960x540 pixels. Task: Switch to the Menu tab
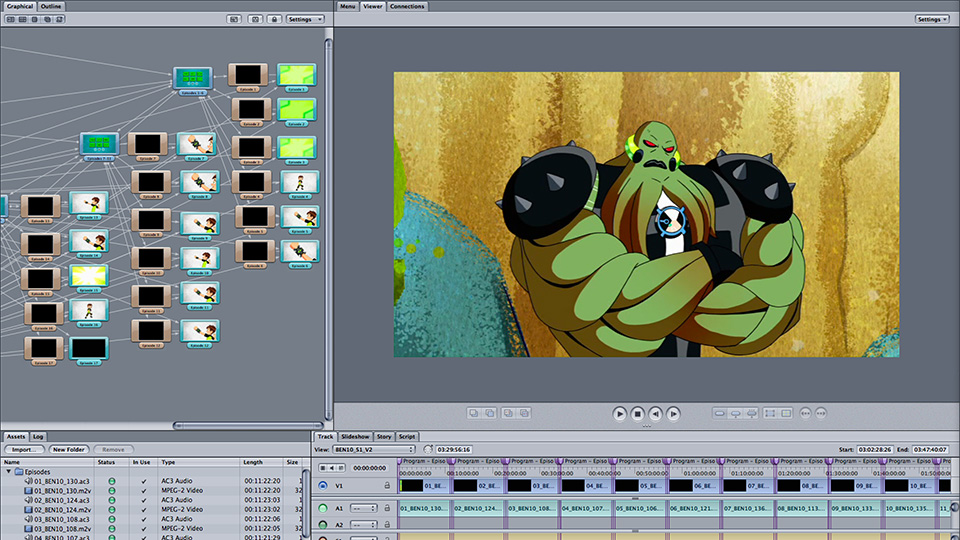(347, 6)
